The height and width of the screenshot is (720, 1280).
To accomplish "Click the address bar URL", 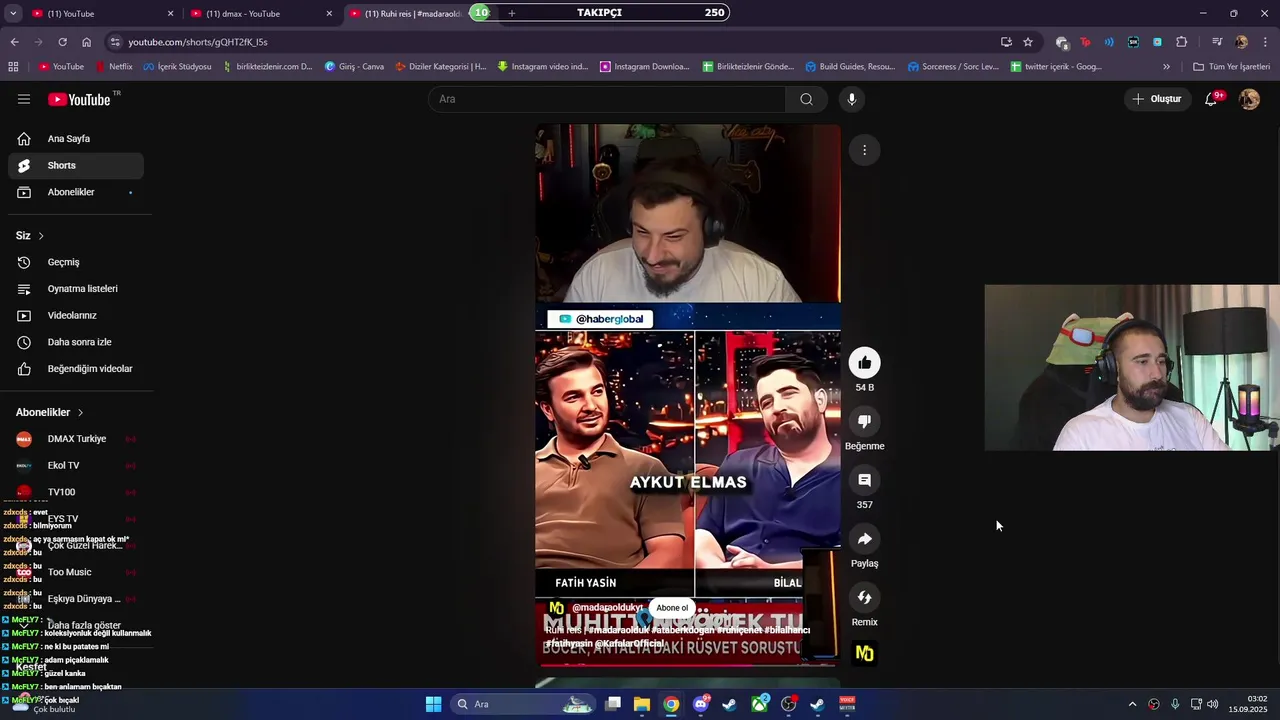I will click(198, 42).
